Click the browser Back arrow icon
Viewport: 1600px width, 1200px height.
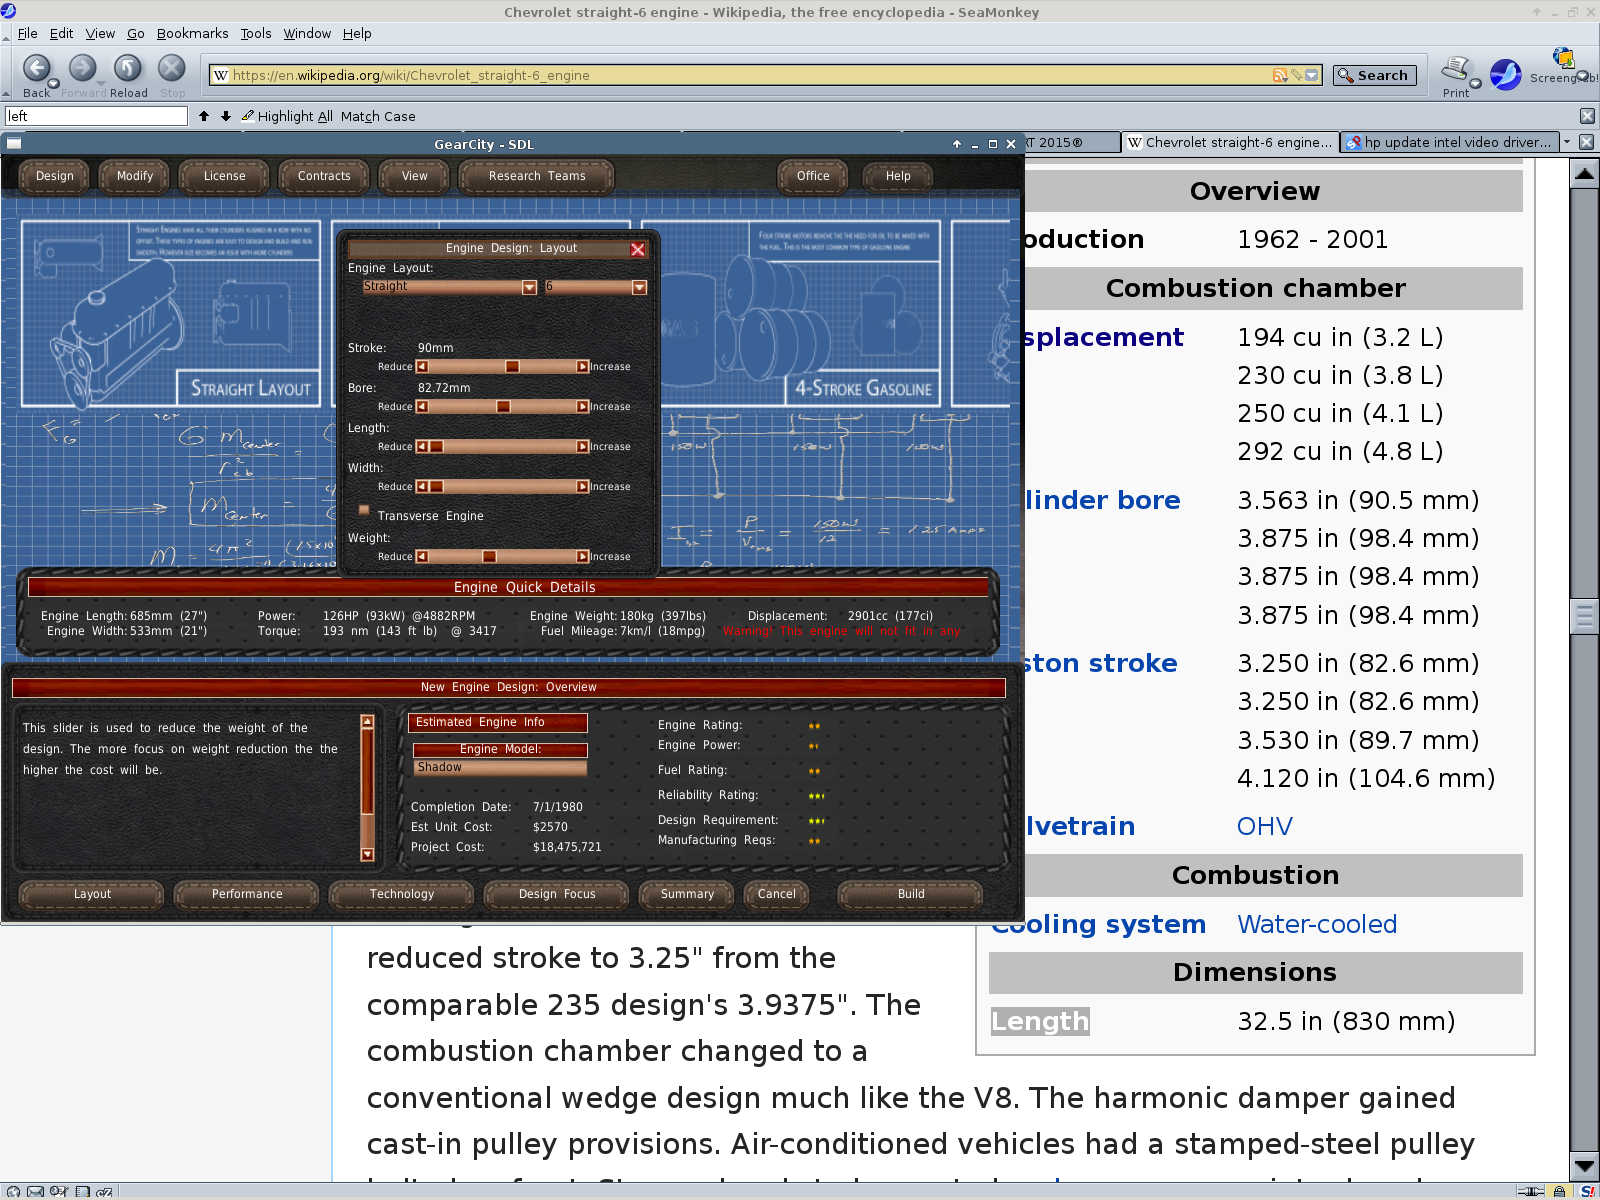point(36,69)
